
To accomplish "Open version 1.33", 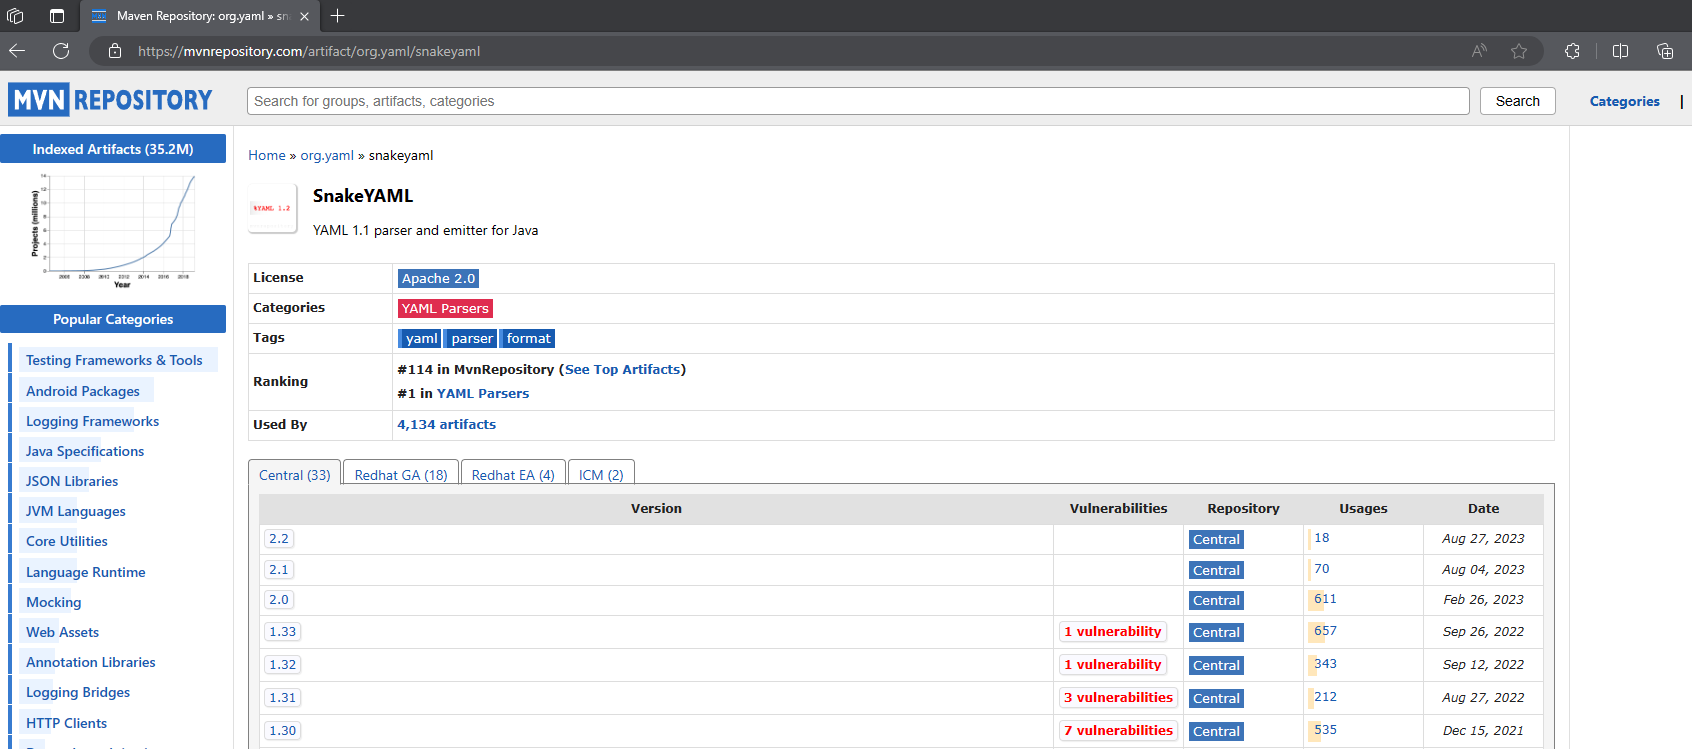I will point(283,632).
